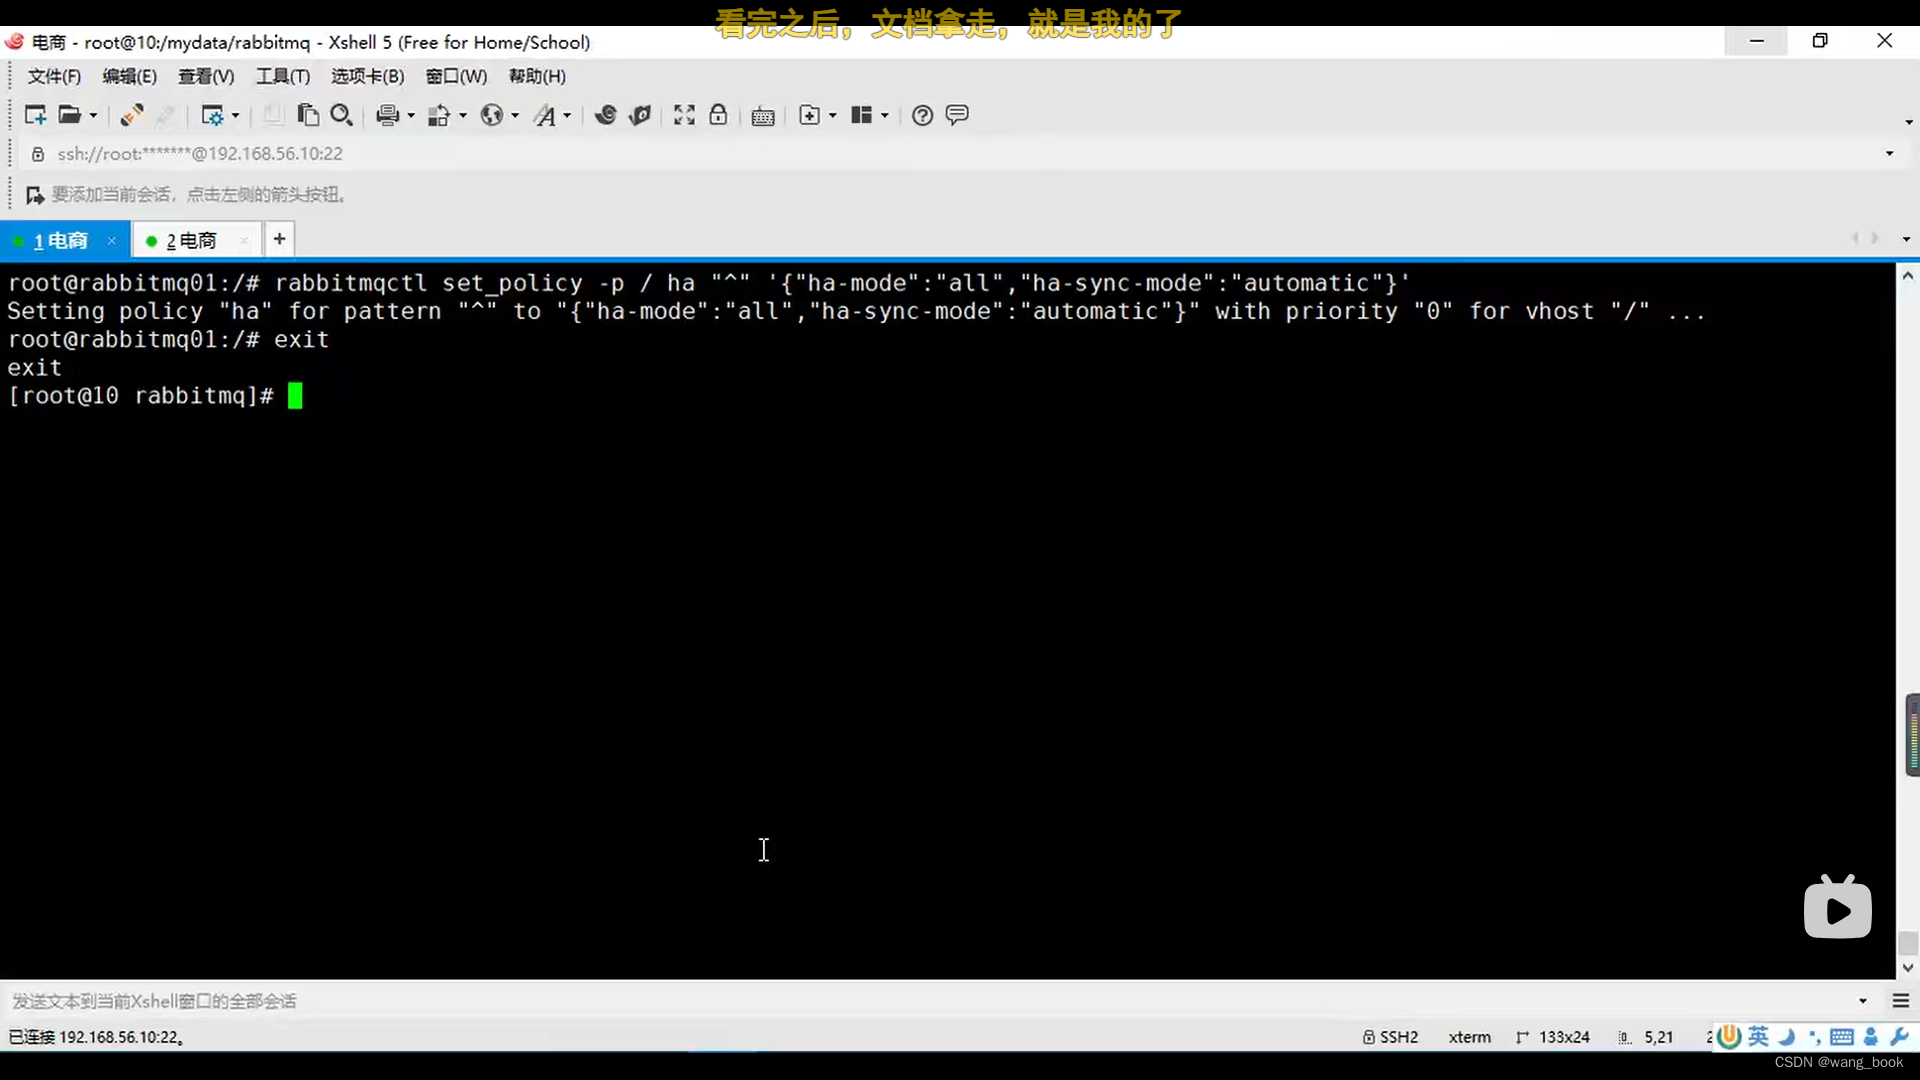Add a new tab with plus button

tap(280, 239)
